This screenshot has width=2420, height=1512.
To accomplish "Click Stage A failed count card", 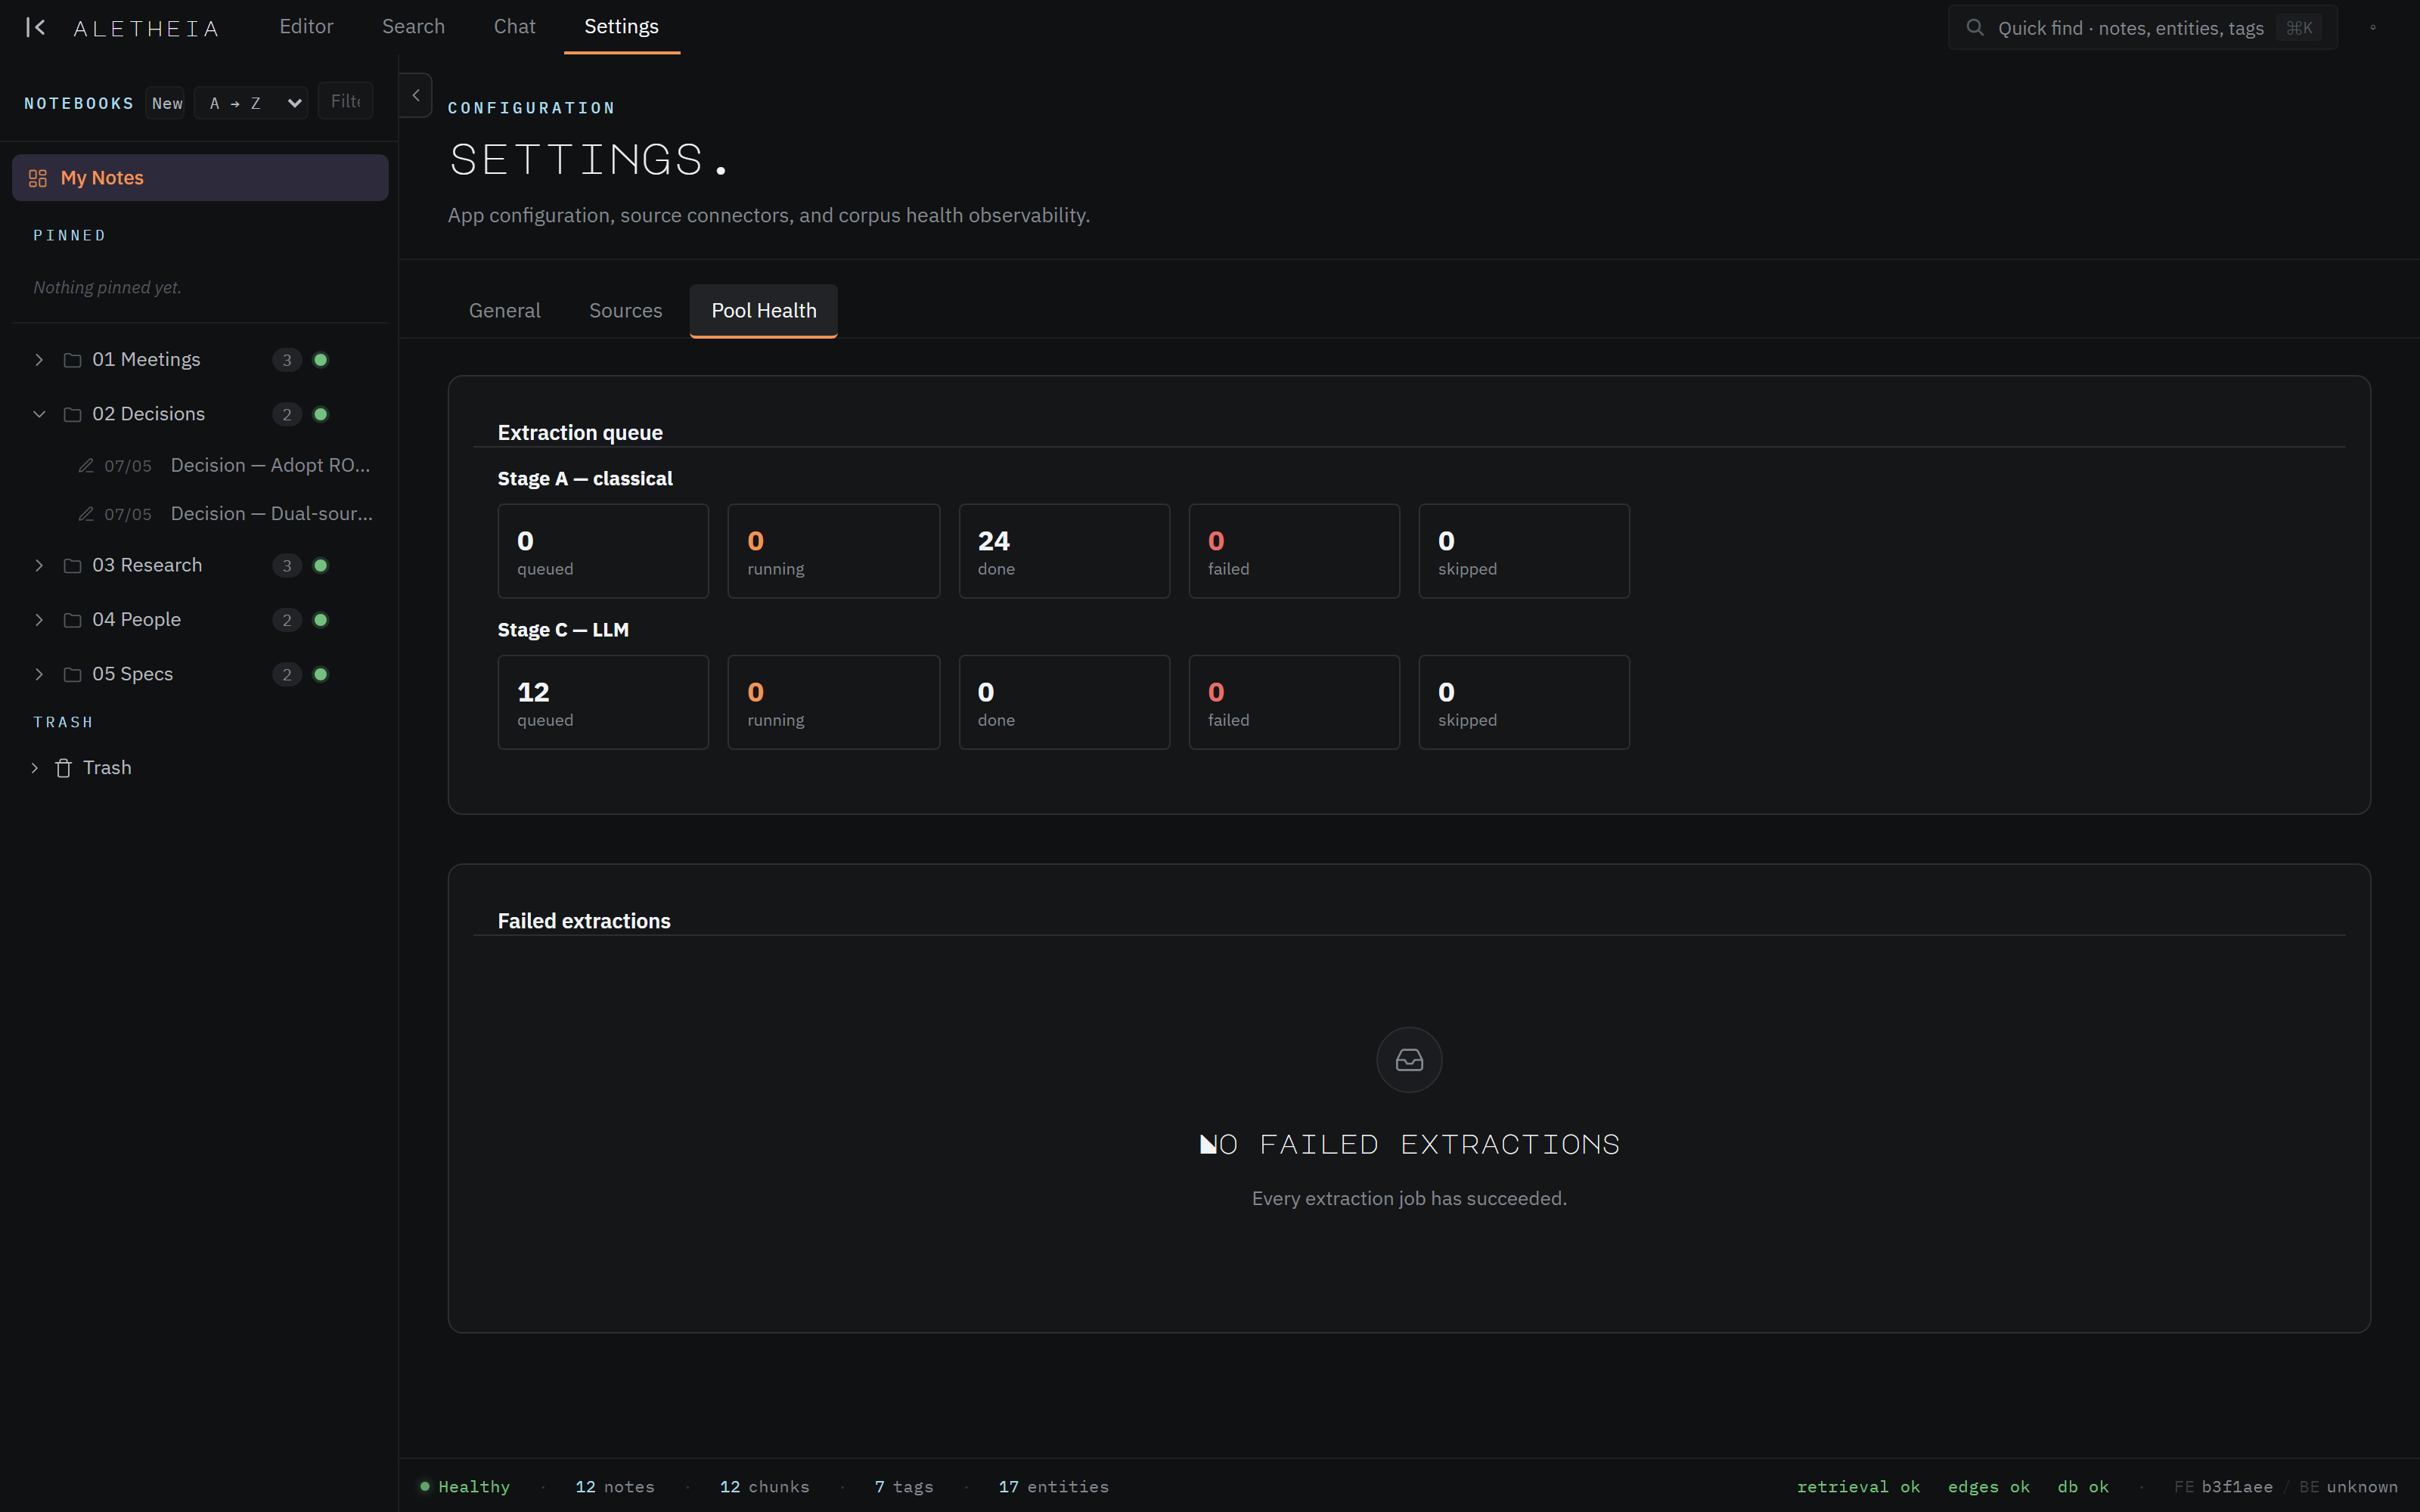I will coord(1294,551).
